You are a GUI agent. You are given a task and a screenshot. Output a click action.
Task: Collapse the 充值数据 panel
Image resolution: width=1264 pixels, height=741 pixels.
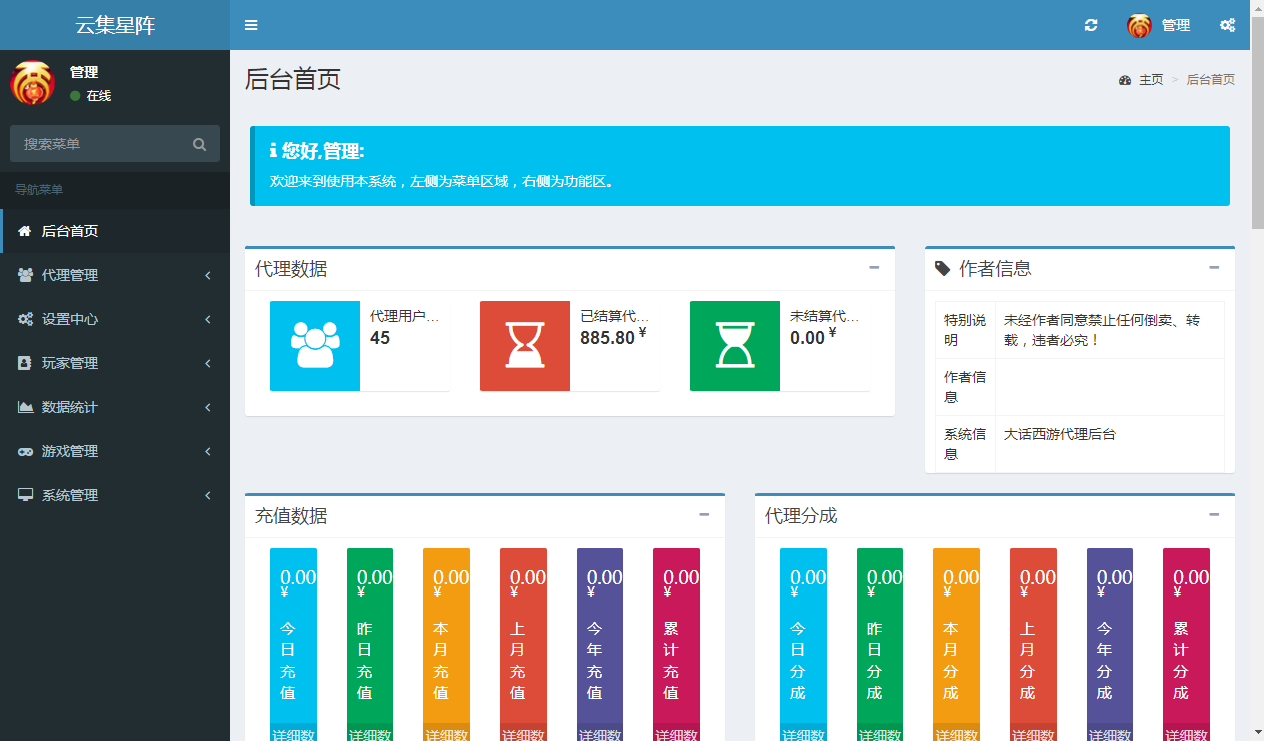[704, 515]
